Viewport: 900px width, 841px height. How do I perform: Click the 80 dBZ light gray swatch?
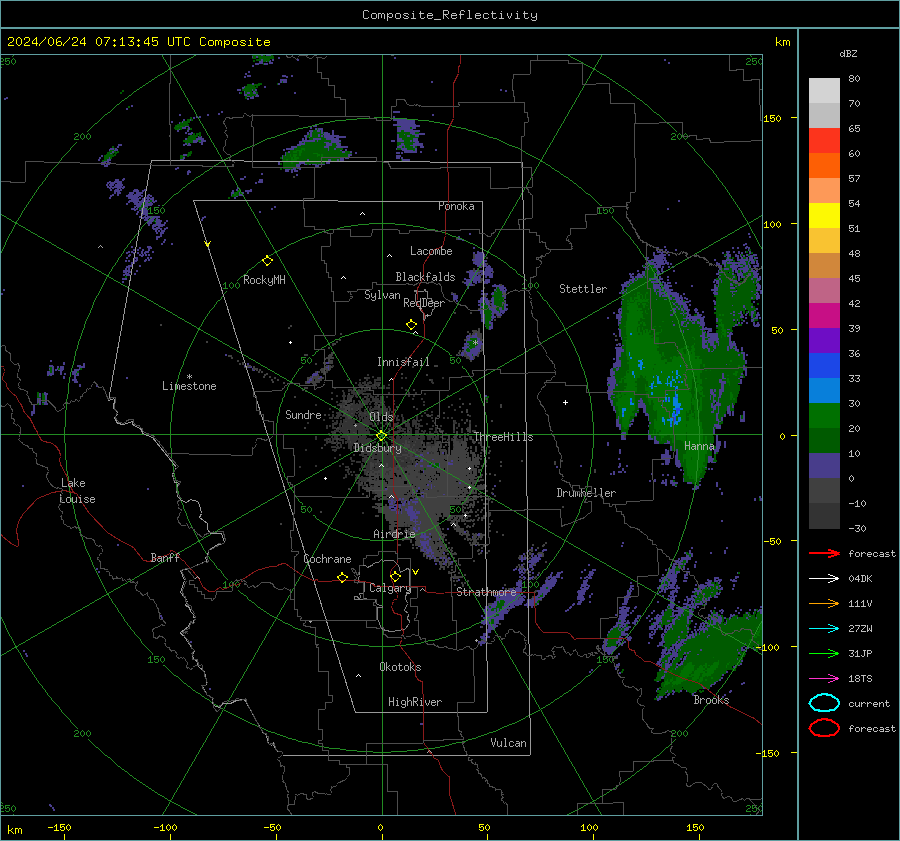click(824, 90)
